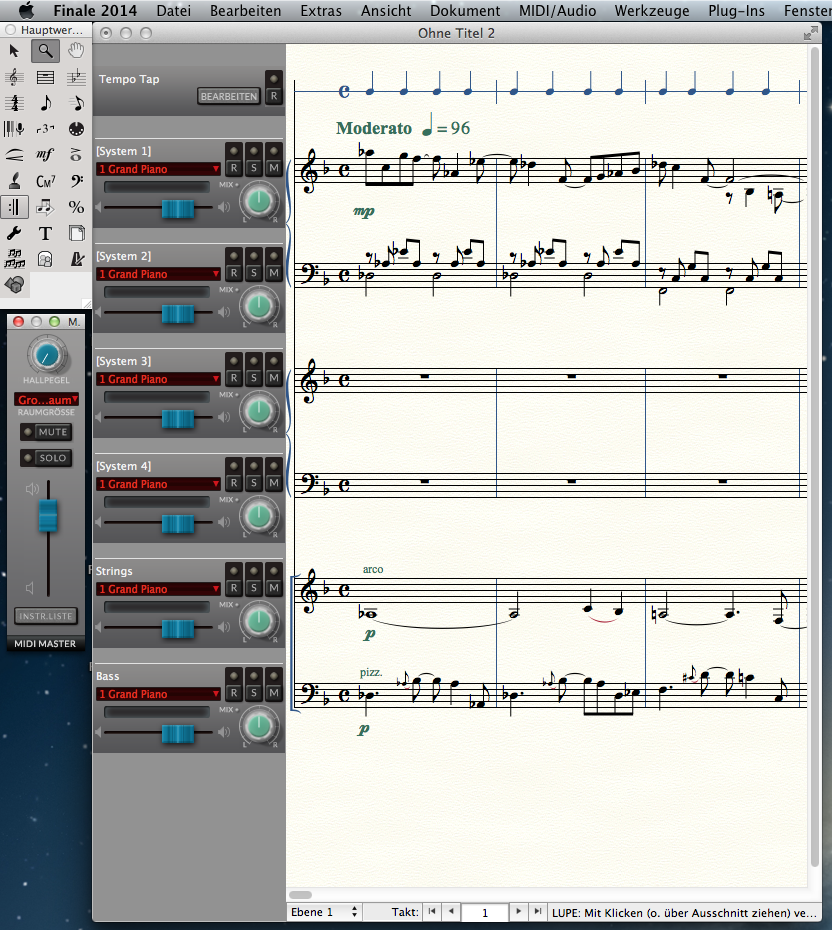Open the MIDI/Audio menu
This screenshot has width=832, height=930.
557,11
